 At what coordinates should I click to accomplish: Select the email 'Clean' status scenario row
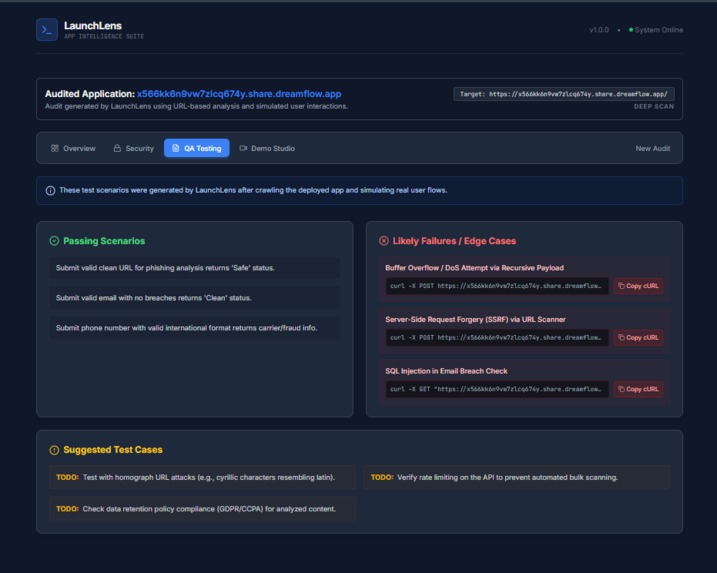coord(194,298)
